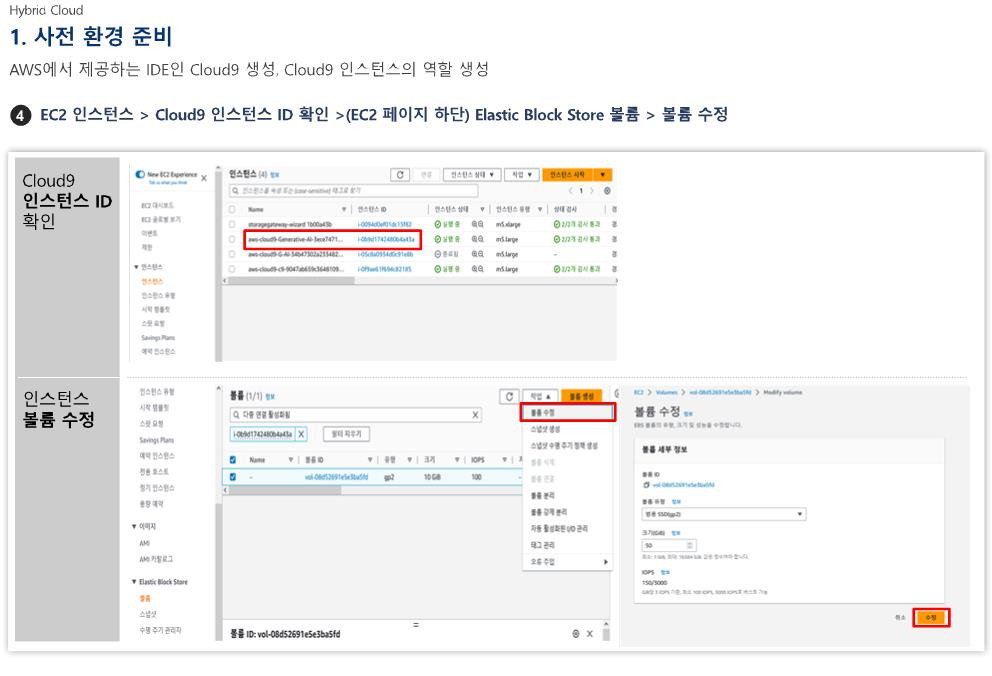This screenshot has height=676, width=992.
Task: Open the 오류 주입 submenu entry
Action: point(567,562)
